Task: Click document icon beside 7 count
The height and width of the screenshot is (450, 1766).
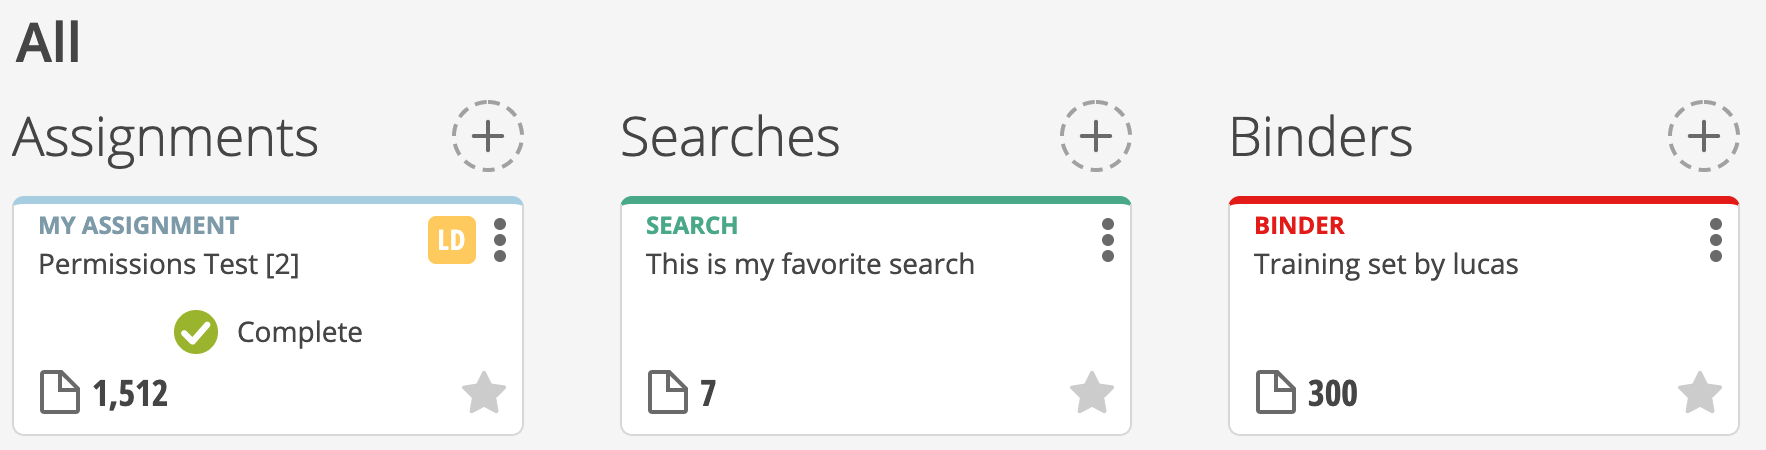Action: [667, 392]
